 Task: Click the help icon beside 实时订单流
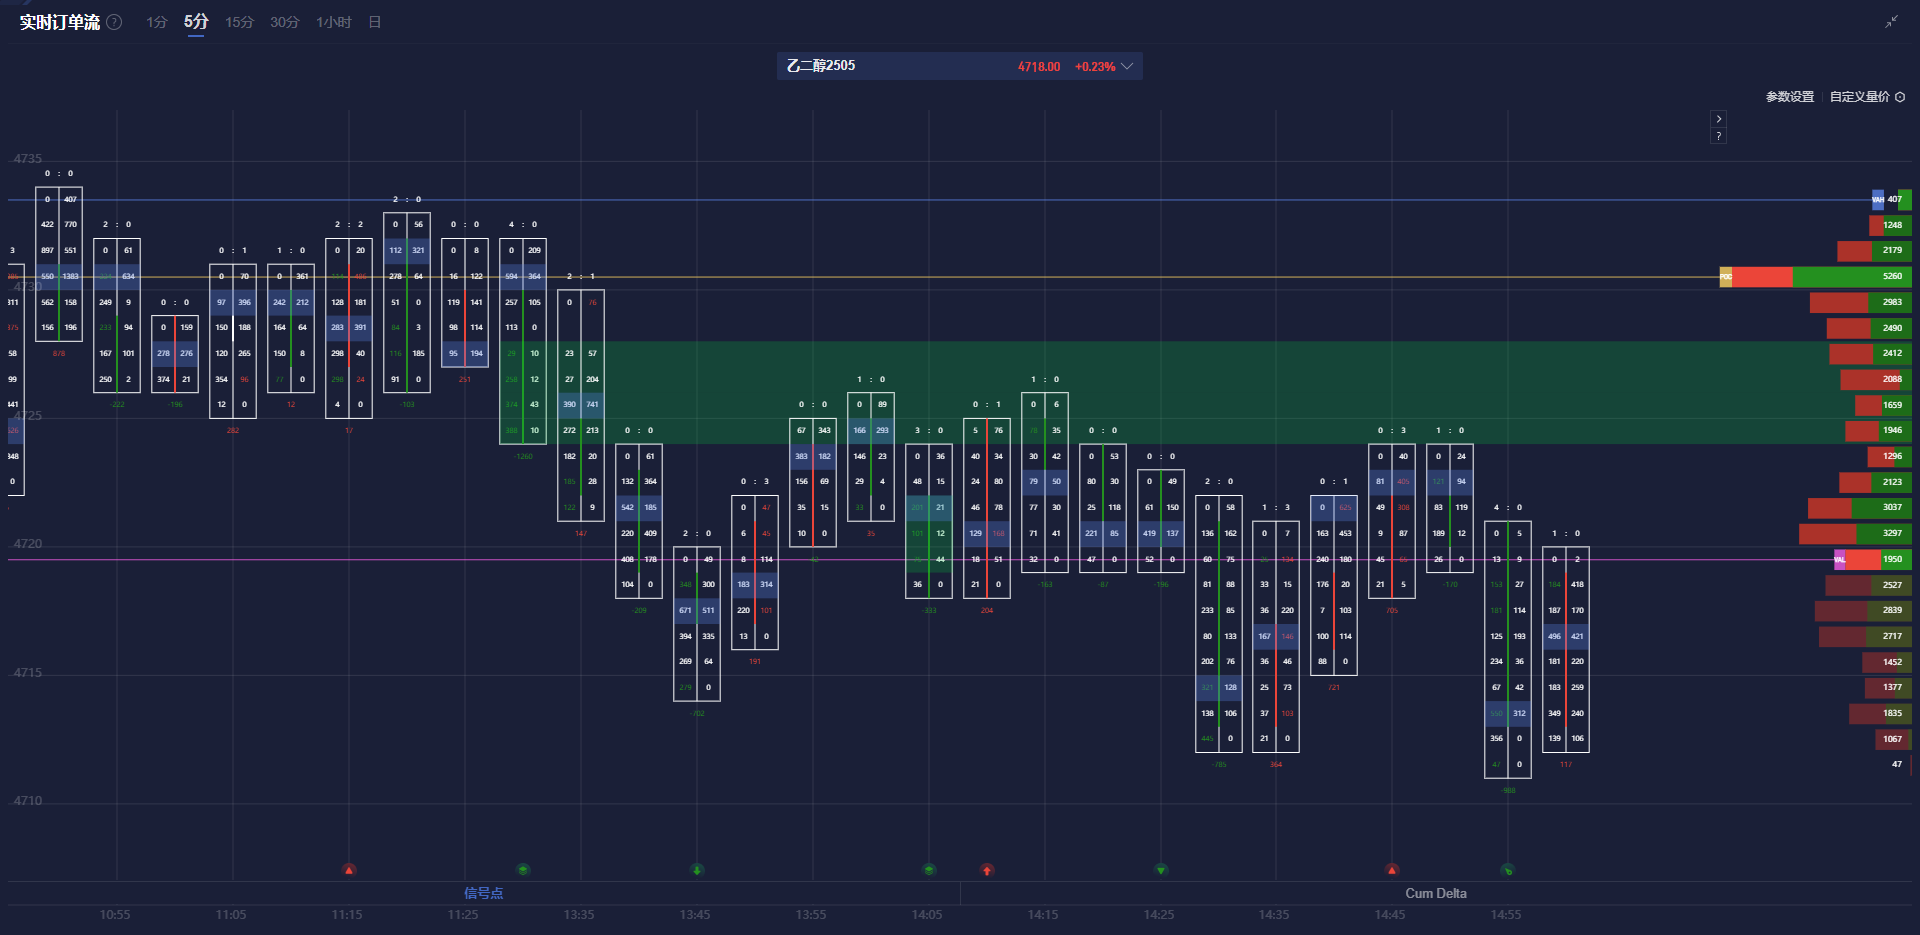tap(115, 22)
